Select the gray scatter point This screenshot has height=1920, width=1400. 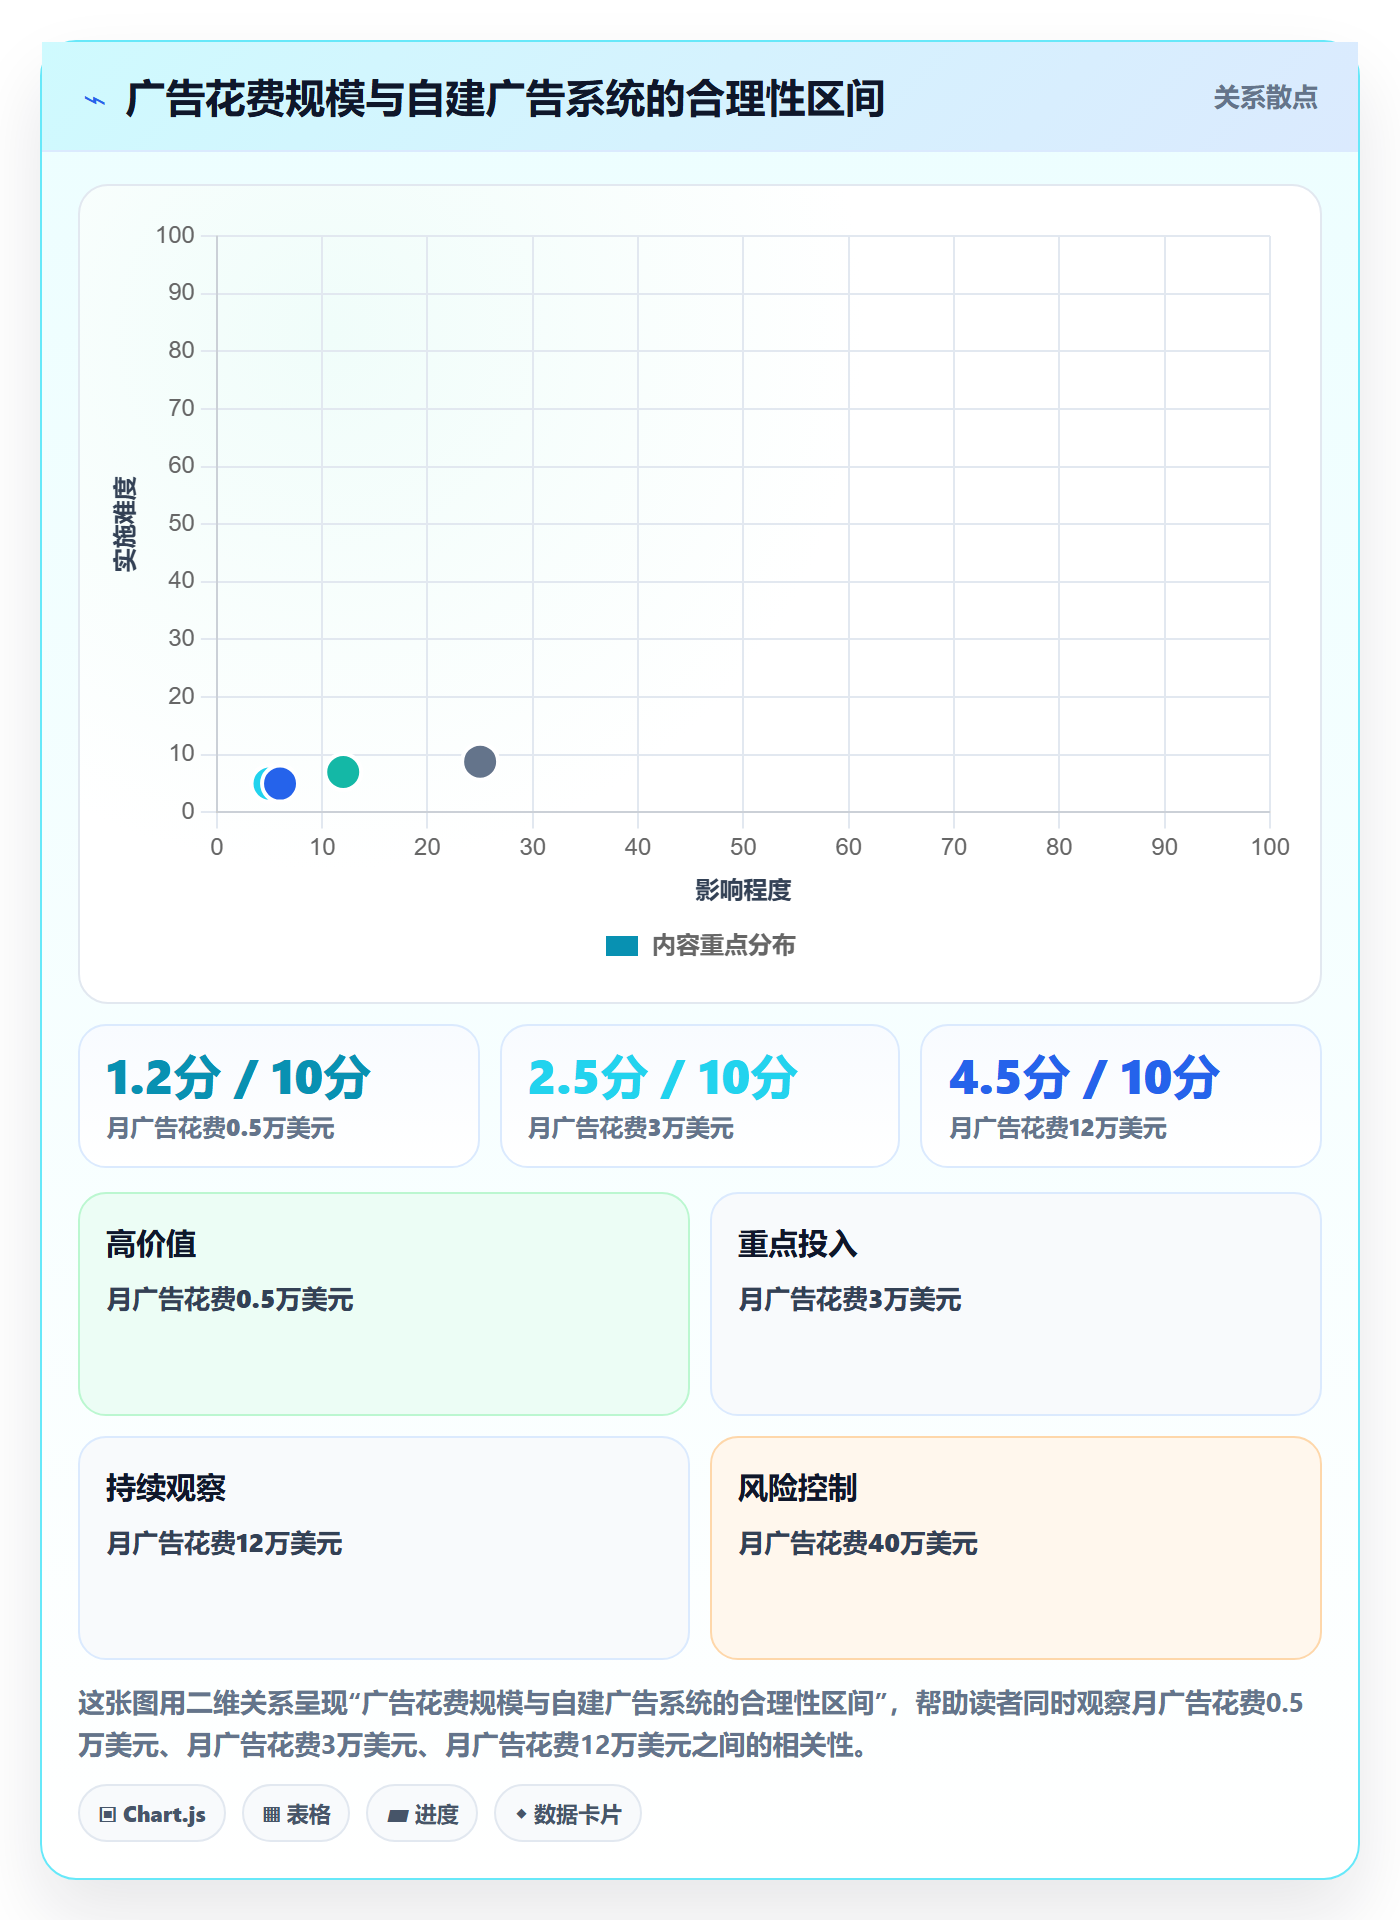click(480, 762)
